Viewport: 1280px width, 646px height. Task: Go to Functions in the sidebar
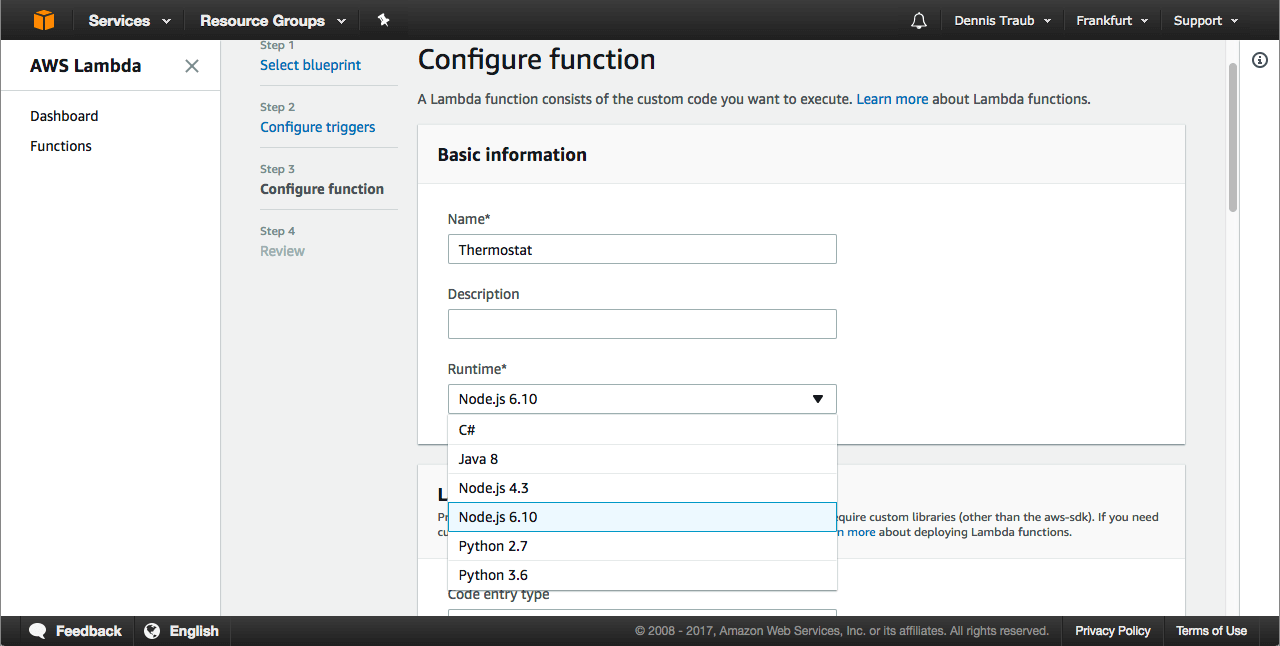coord(61,146)
